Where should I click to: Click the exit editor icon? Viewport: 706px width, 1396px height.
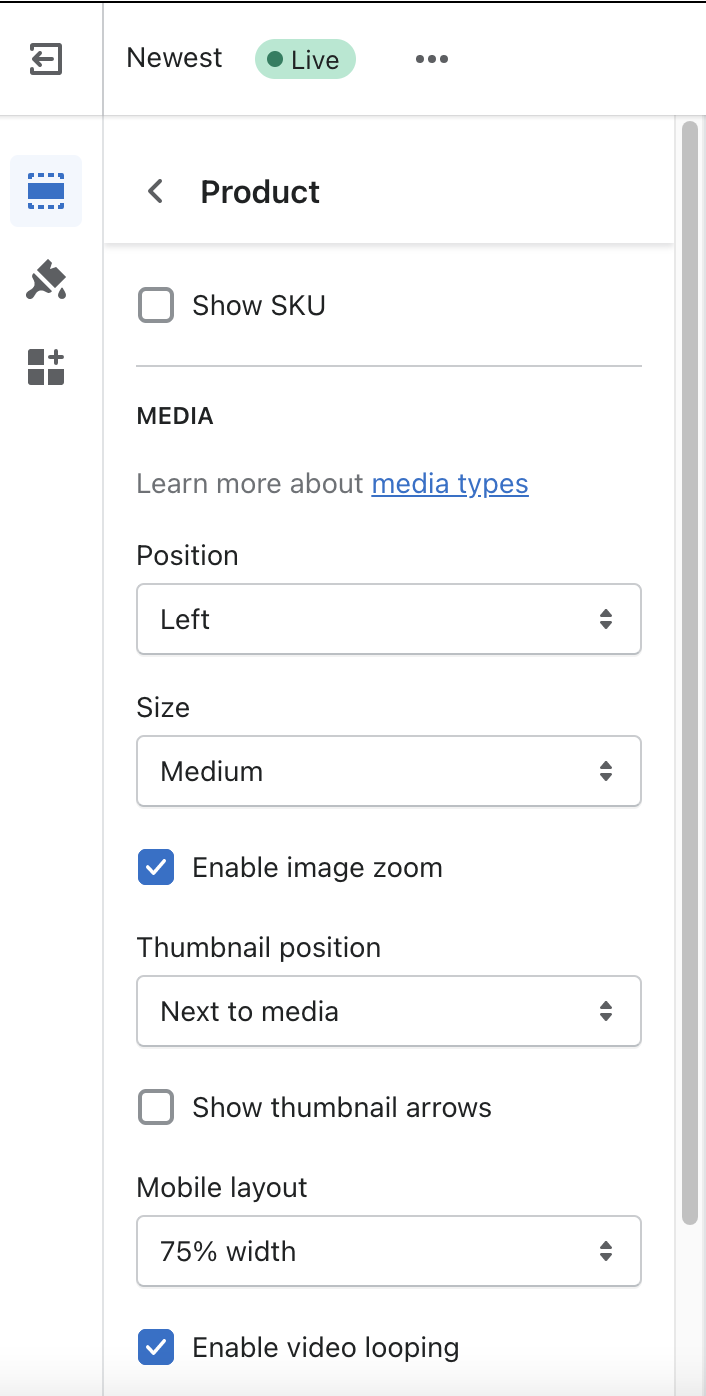coord(46,59)
